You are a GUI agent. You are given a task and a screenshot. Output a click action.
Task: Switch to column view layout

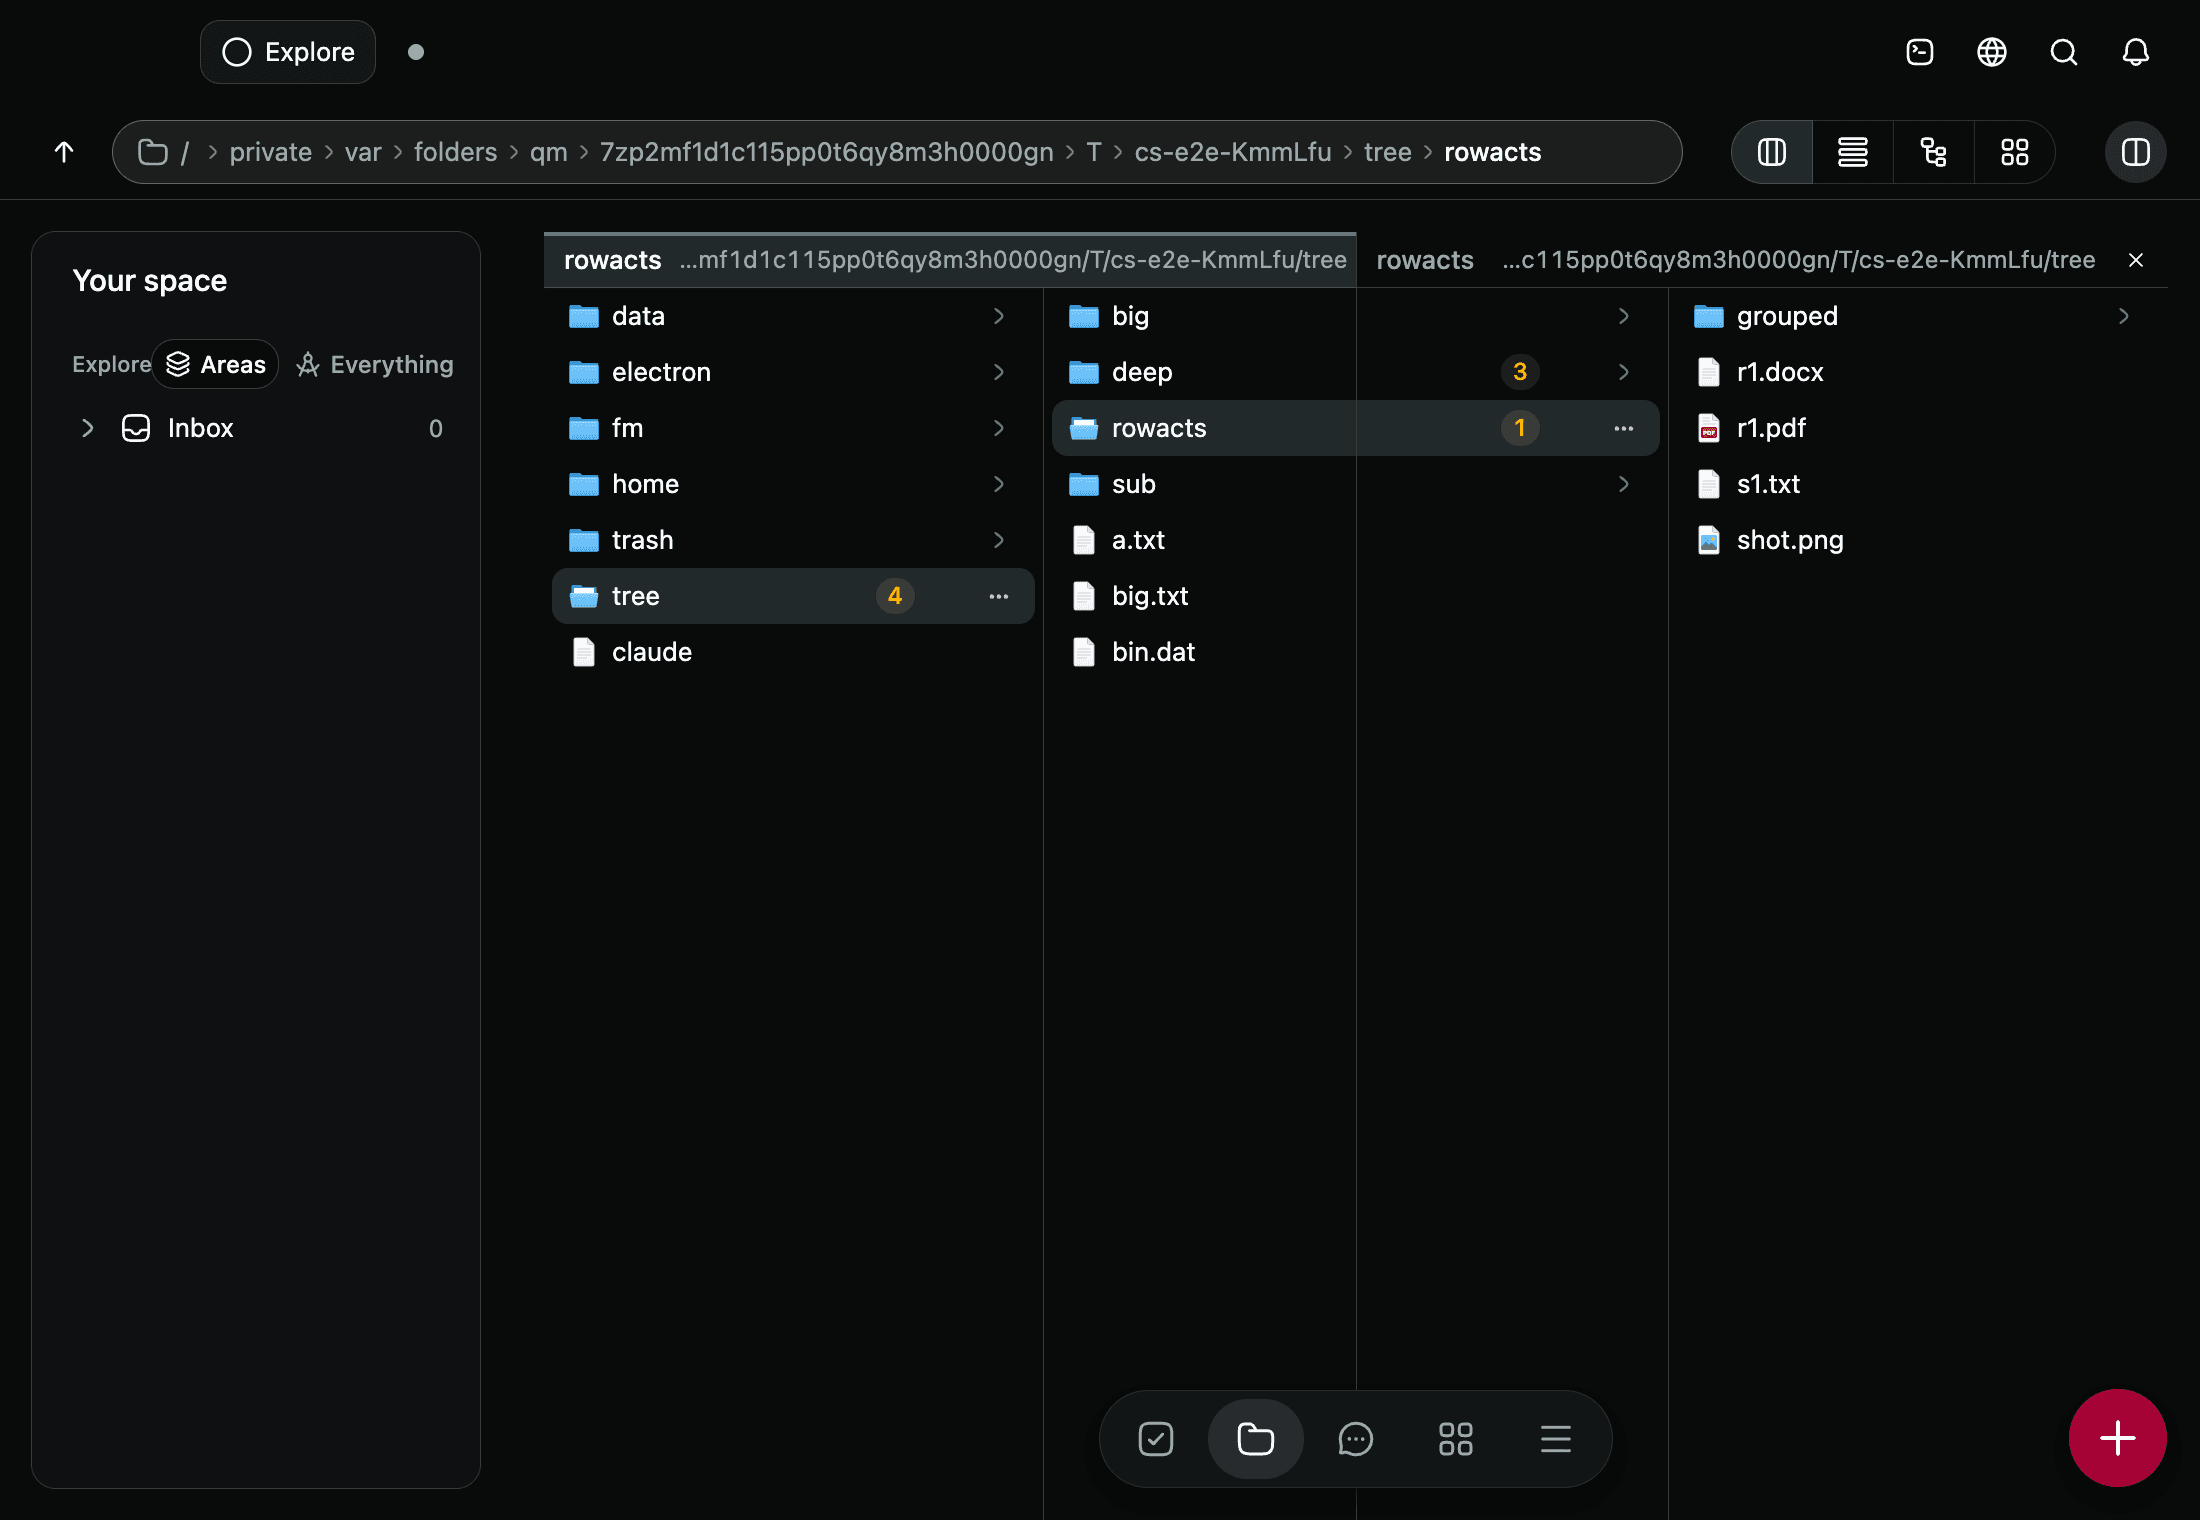(1772, 152)
